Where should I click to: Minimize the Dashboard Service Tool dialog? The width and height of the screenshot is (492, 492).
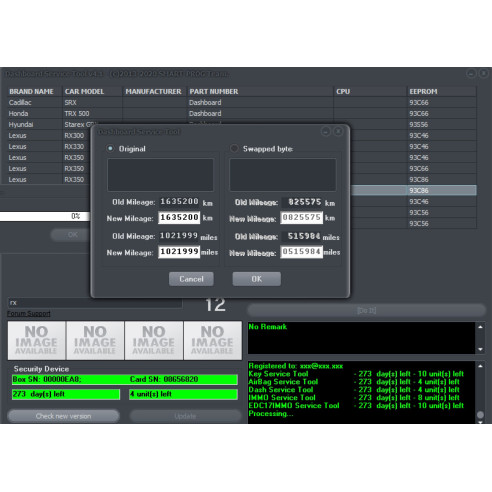326,132
